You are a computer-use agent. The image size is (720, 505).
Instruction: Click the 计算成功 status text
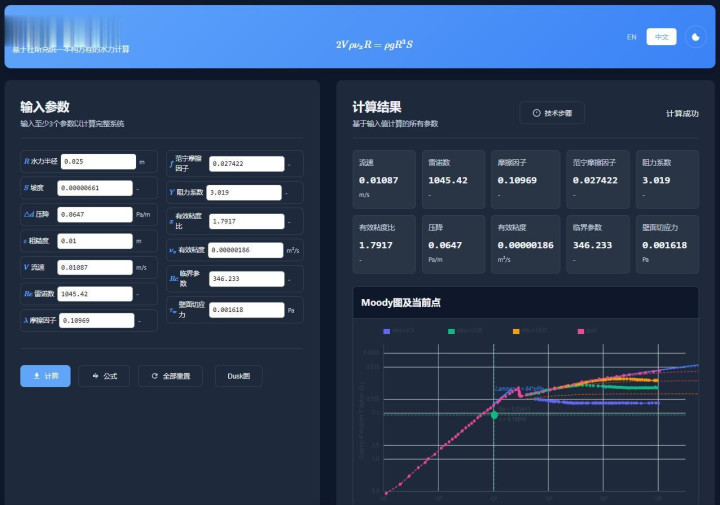tap(682, 113)
